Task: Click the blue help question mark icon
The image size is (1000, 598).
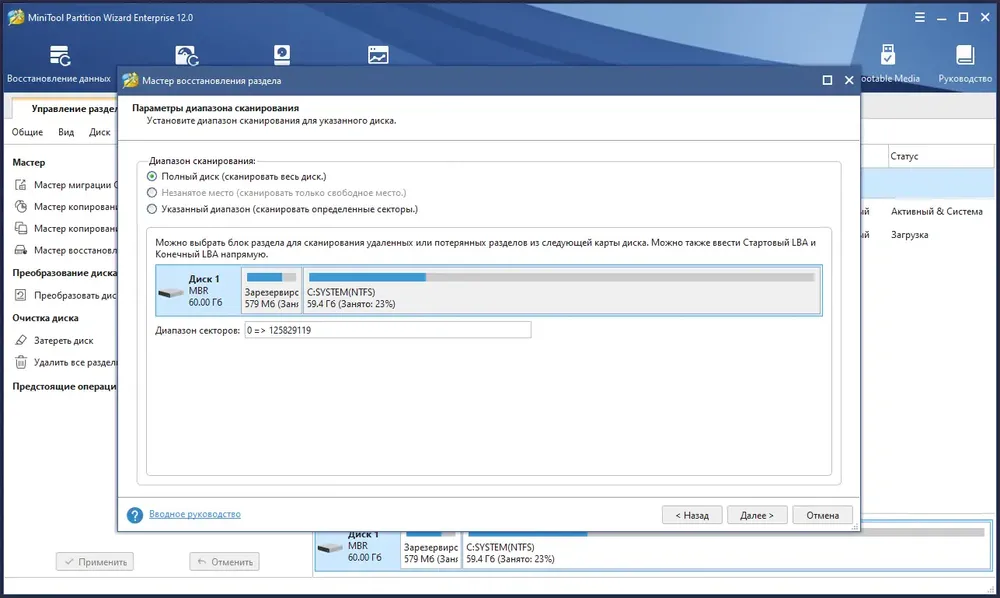Action: click(x=135, y=514)
